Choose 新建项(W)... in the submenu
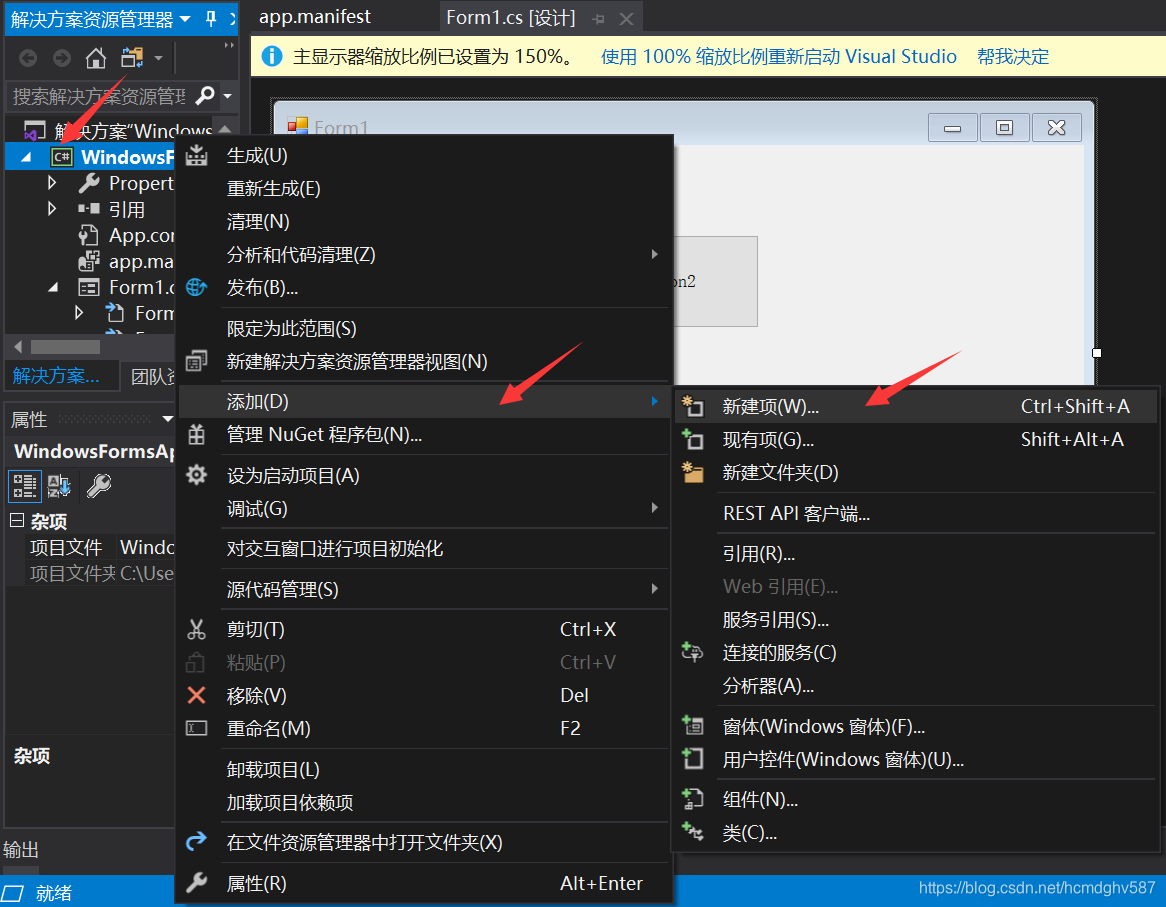This screenshot has height=907, width=1166. click(915, 406)
